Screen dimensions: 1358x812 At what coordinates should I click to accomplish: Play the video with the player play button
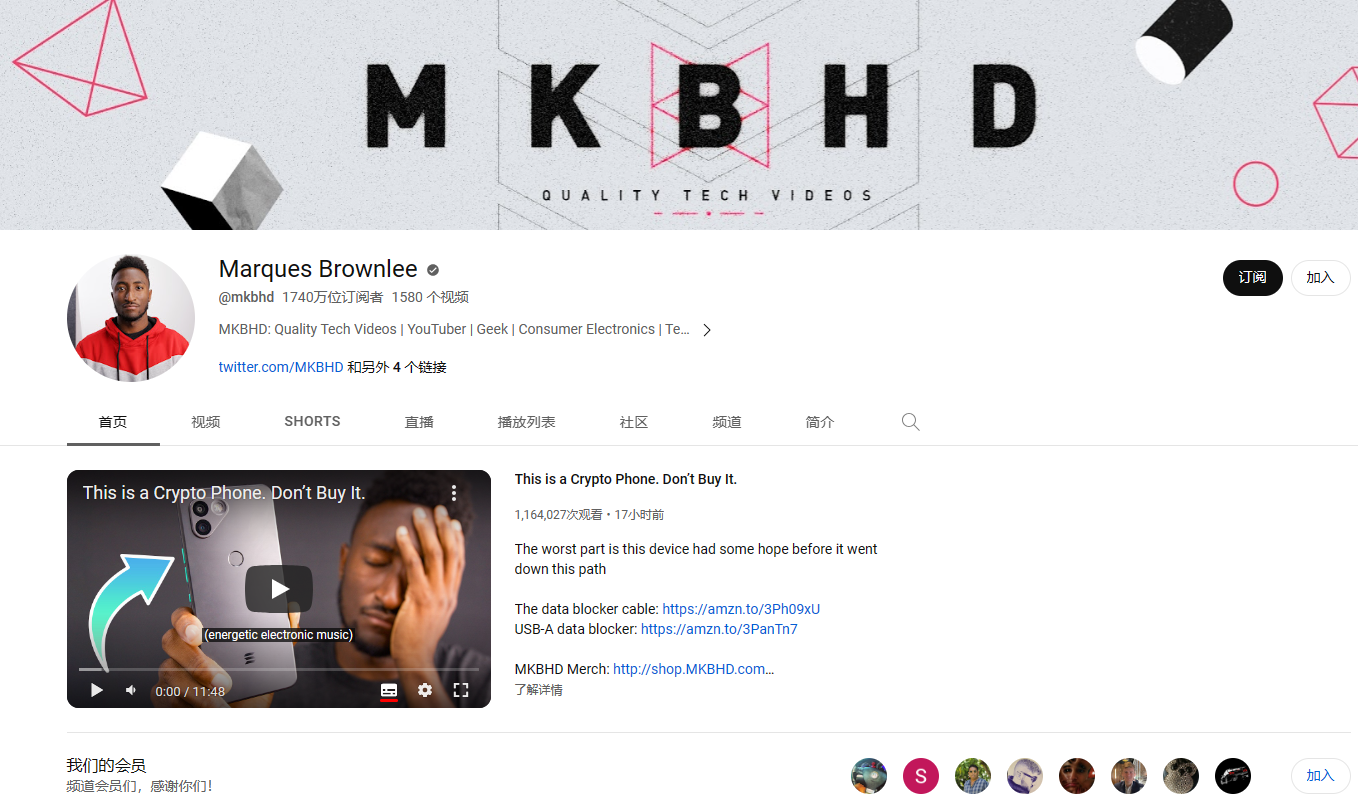coord(97,690)
